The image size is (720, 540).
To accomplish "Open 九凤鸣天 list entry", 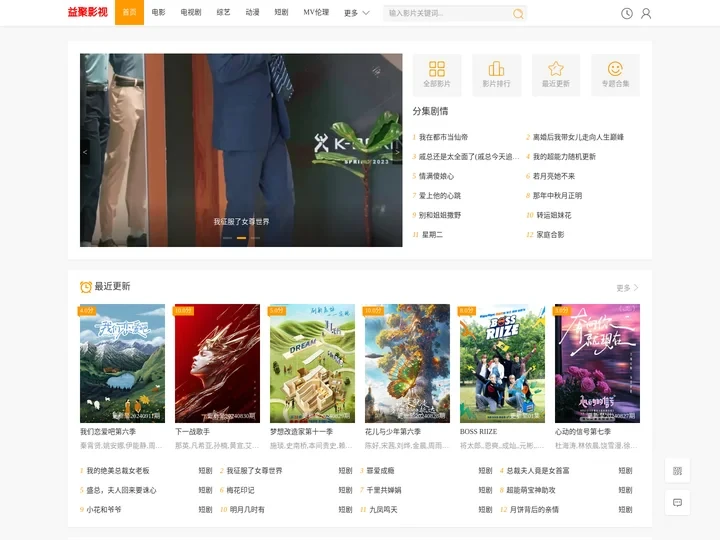I will point(383,510).
